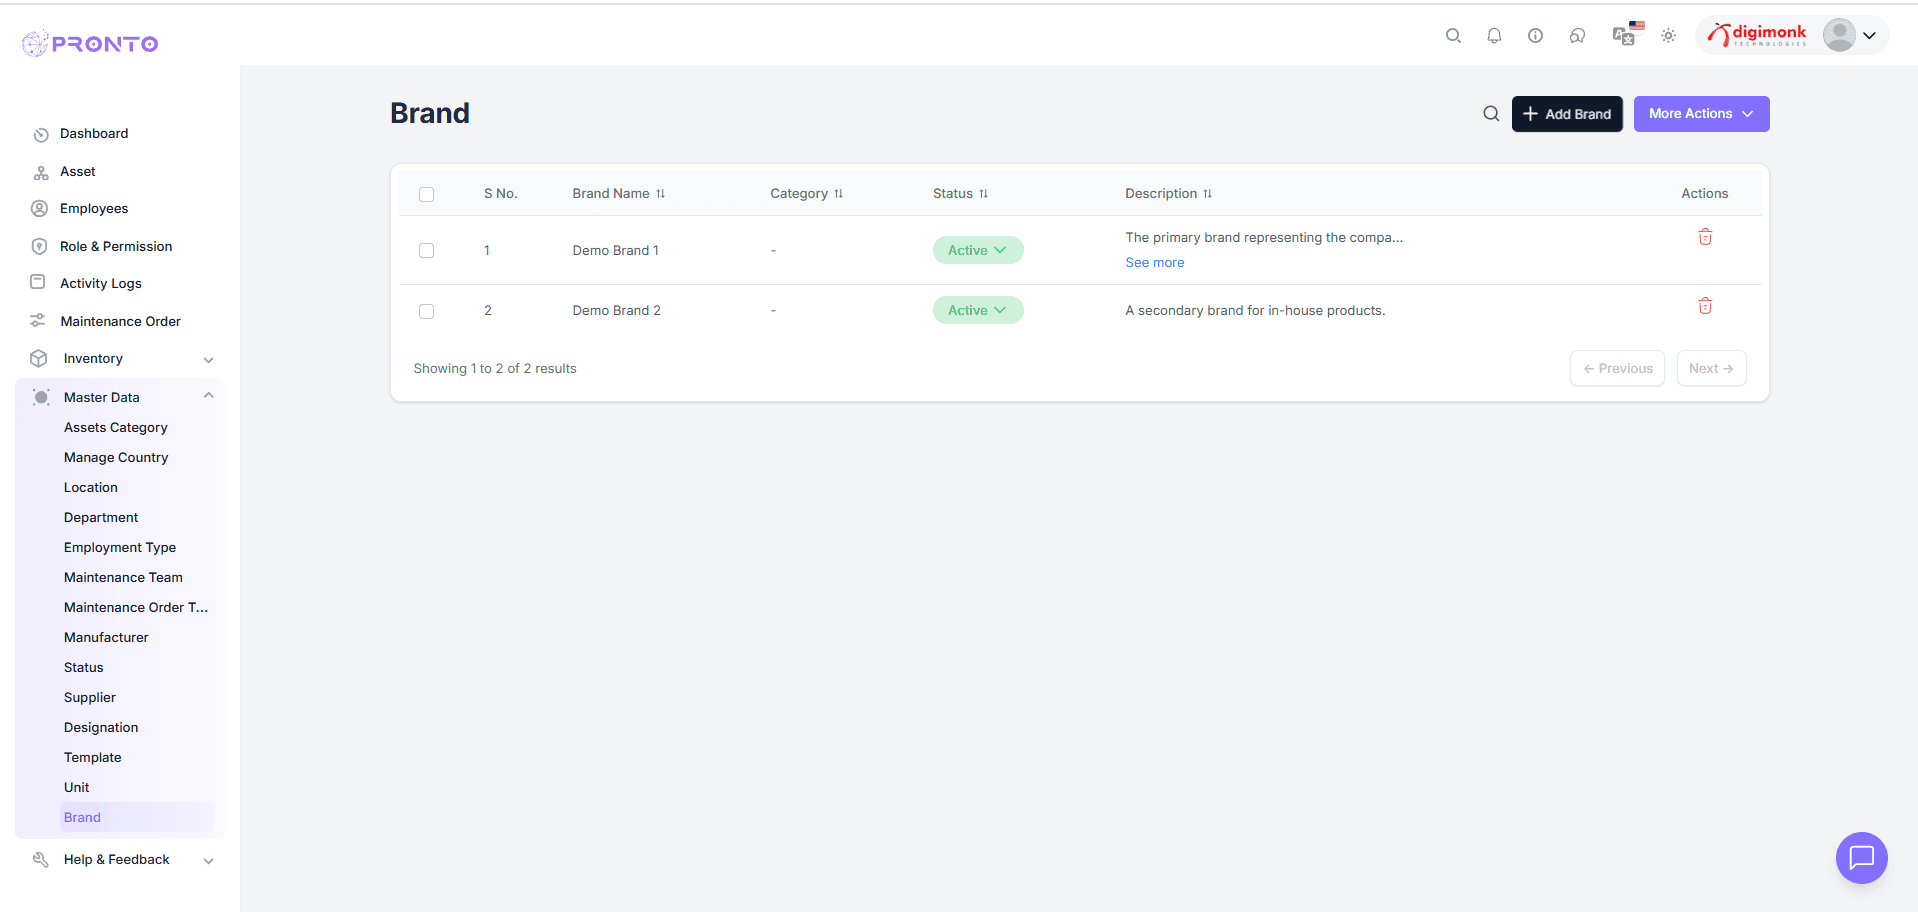Screen dimensions: 1918x912
Task: Click the Add Brand button
Action: [1566, 113]
